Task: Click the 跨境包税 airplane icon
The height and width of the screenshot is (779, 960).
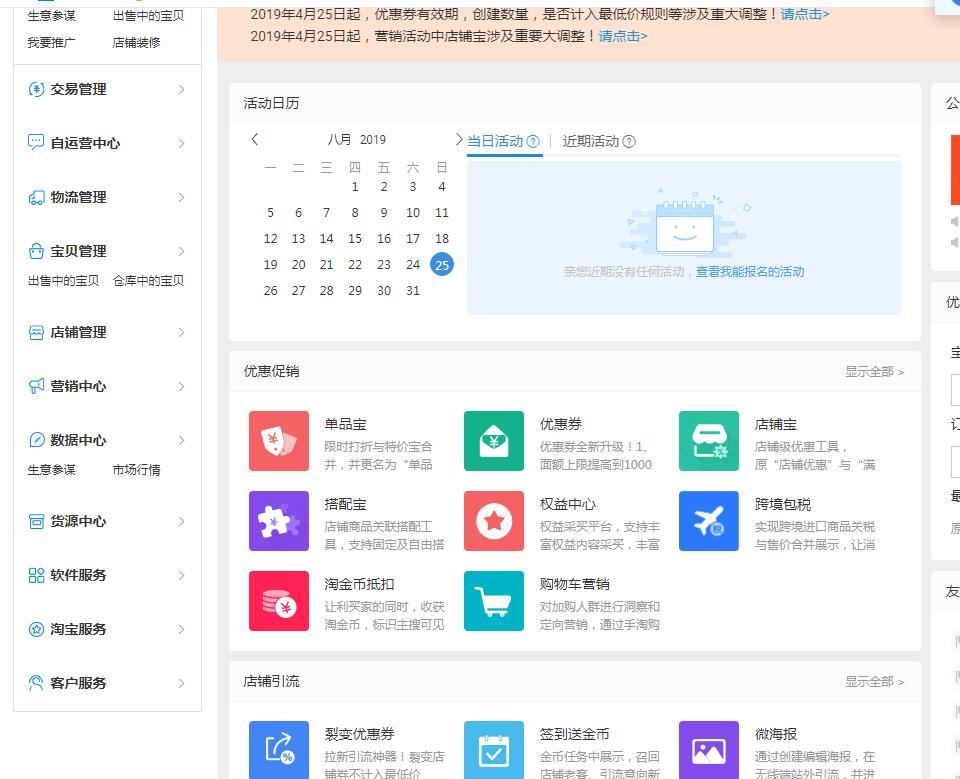Action: point(709,521)
